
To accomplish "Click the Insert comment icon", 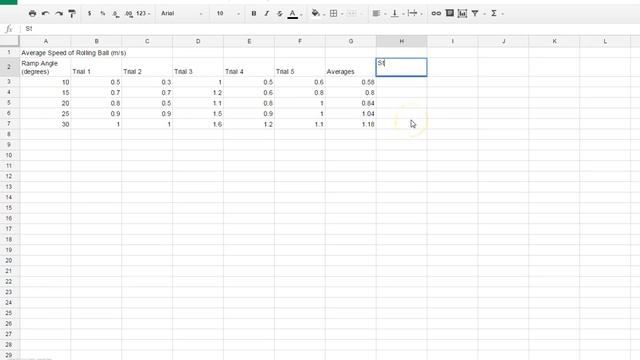I will [x=449, y=13].
